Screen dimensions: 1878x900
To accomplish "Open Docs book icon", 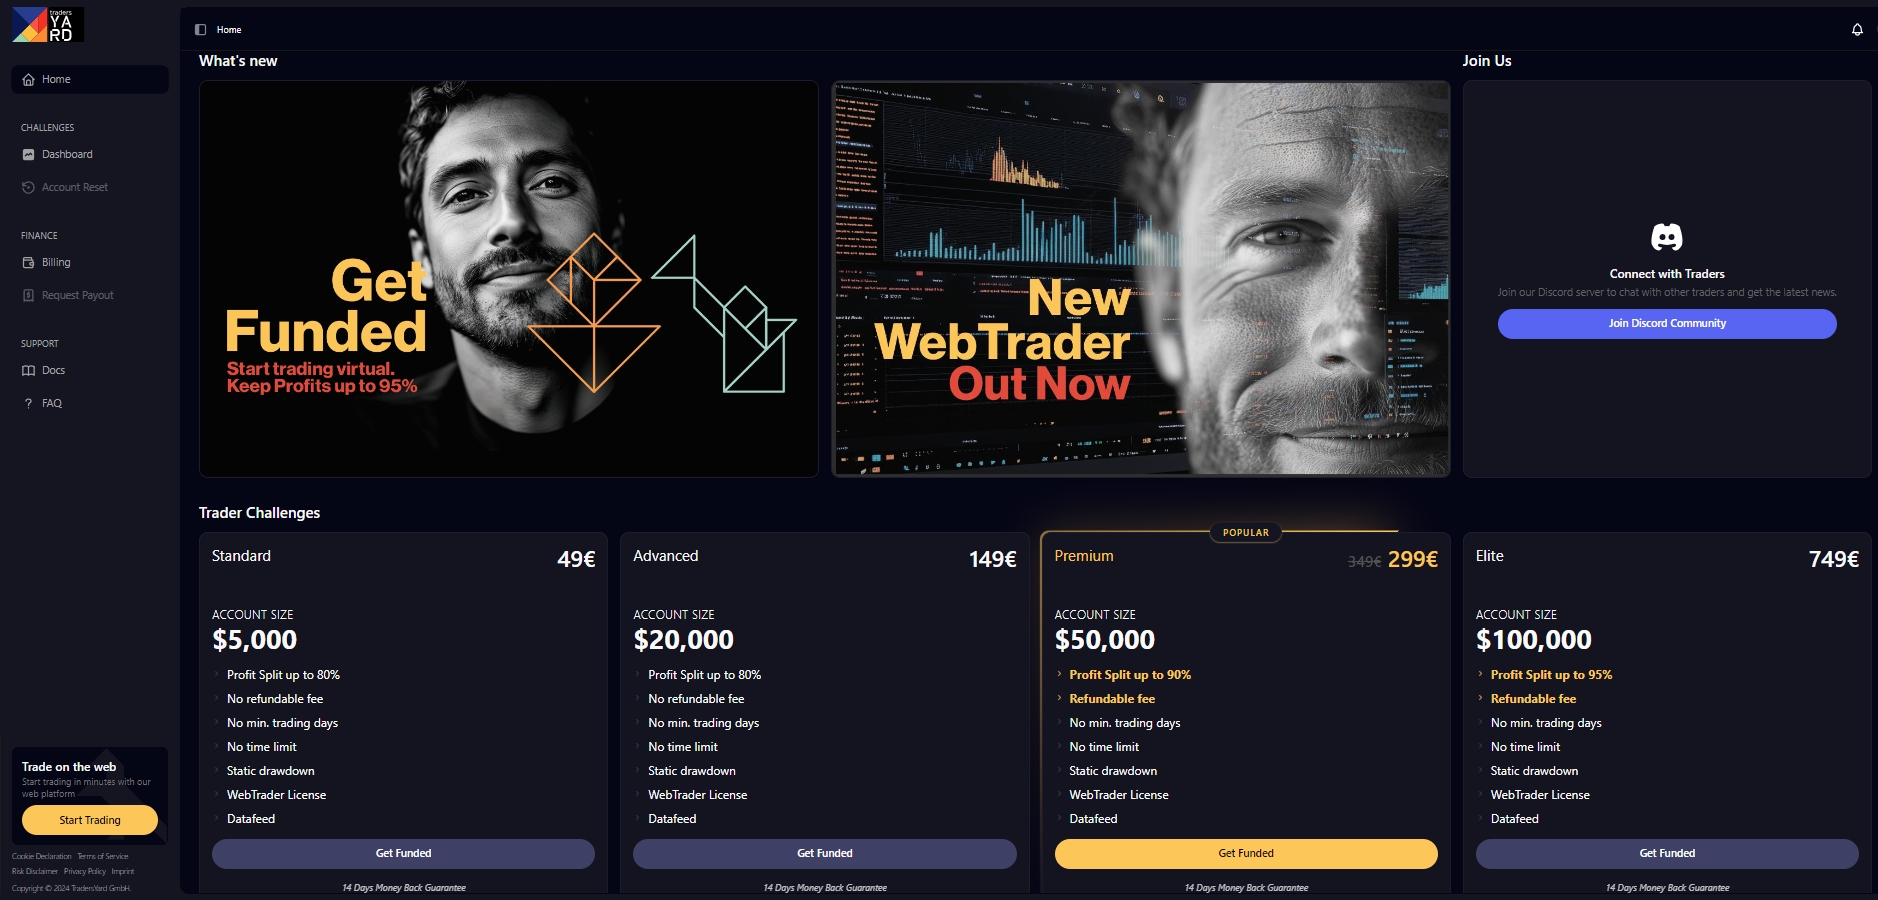I will [x=28, y=371].
